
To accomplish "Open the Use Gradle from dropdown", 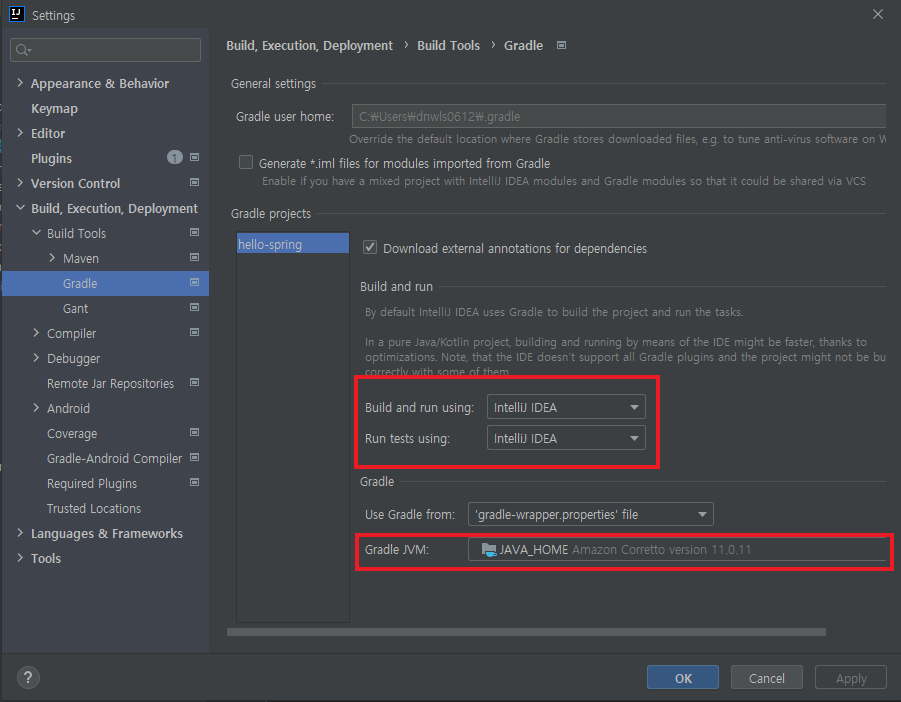I will click(591, 514).
